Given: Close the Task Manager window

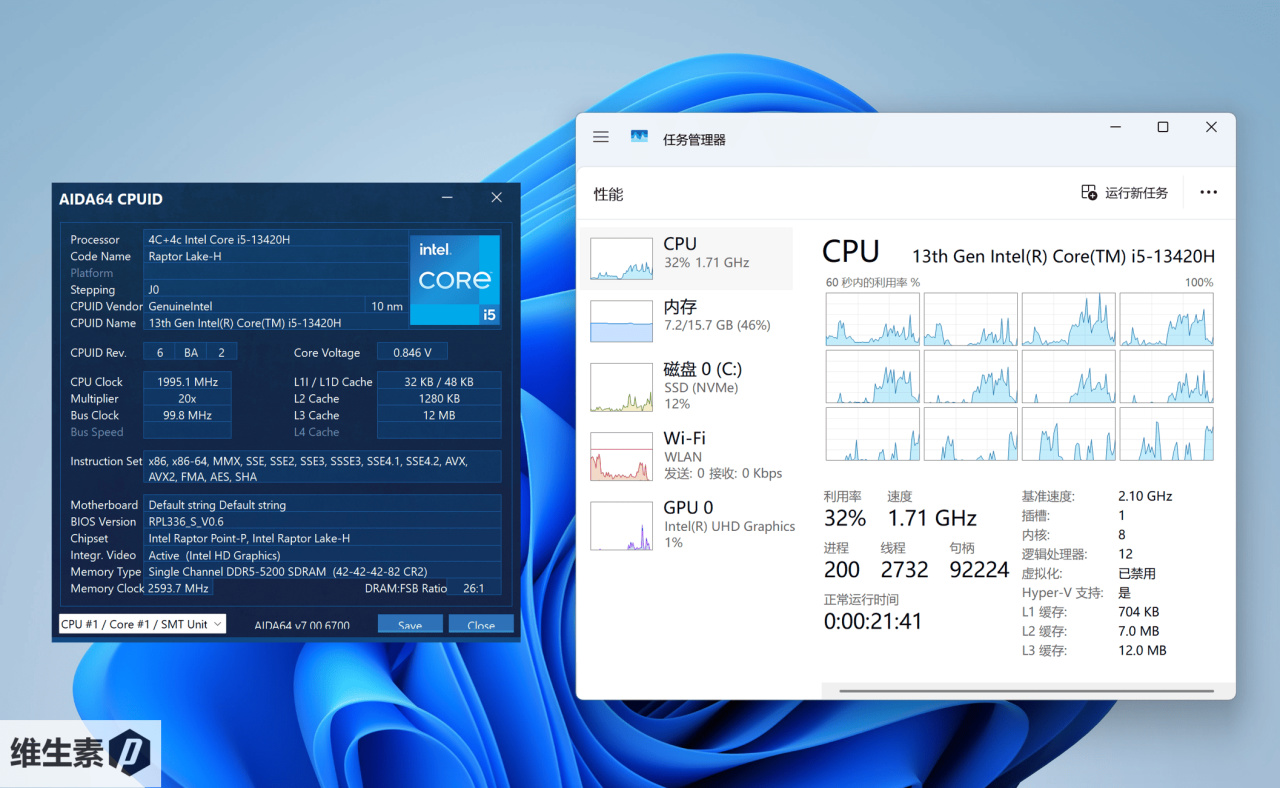Looking at the screenshot, I should pos(1211,127).
